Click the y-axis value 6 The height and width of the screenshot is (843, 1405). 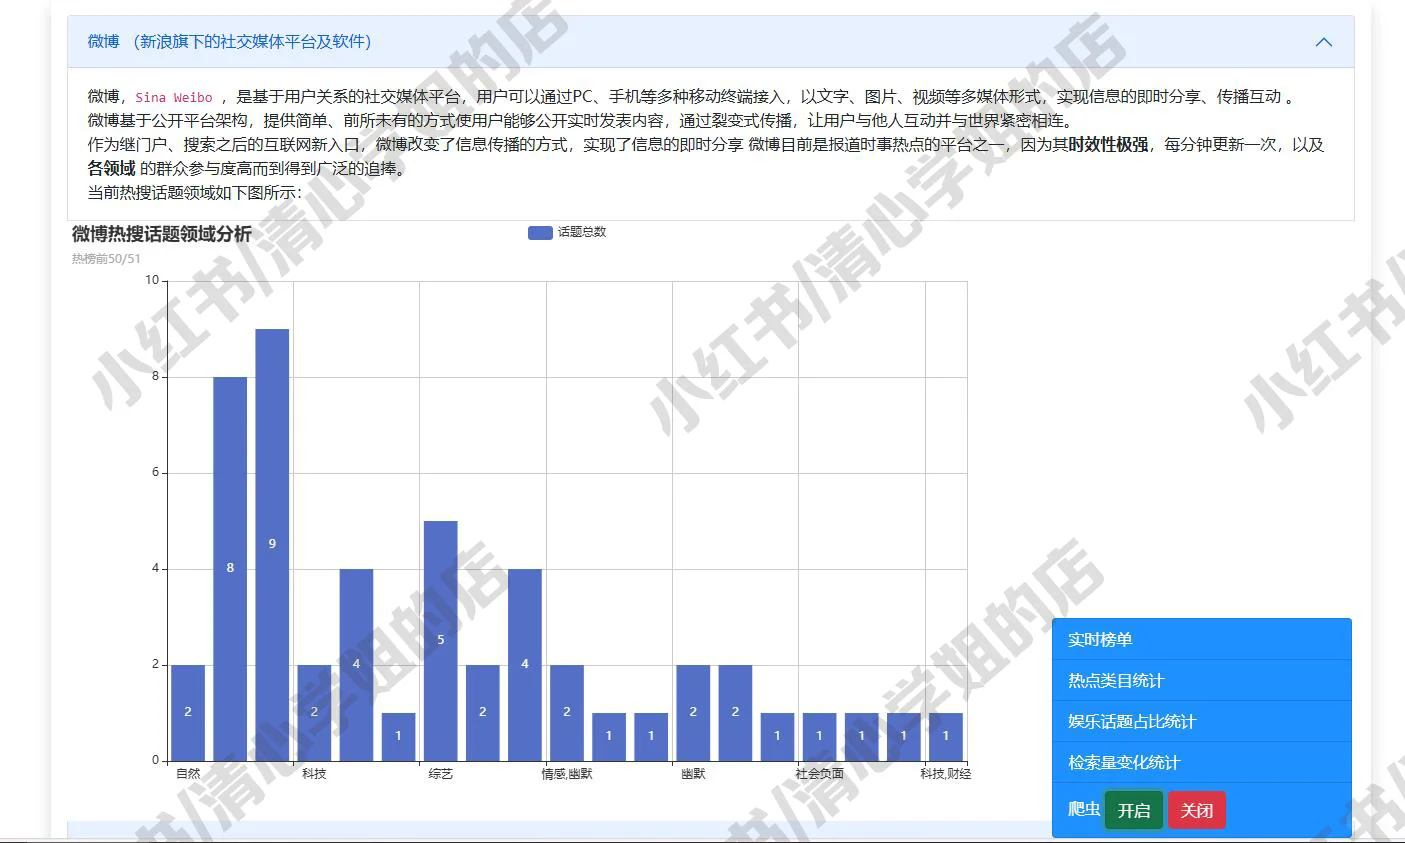[x=155, y=472]
